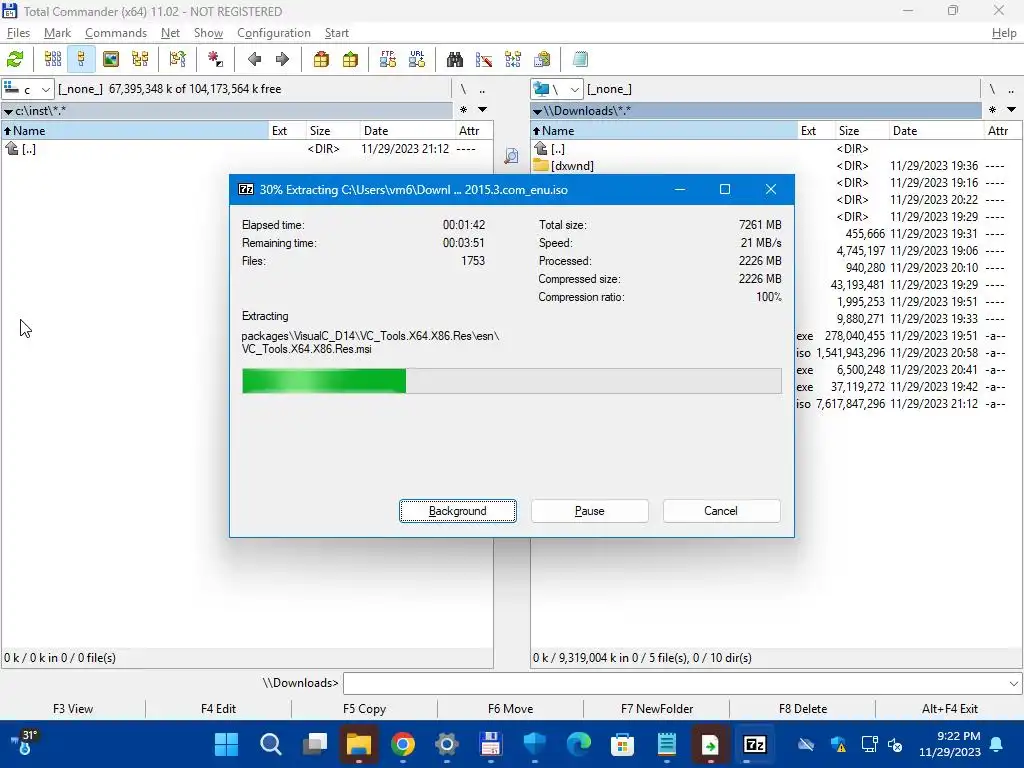Click the invert selection toolbar icon
Screen dimensions: 1024x768
pos(178,59)
